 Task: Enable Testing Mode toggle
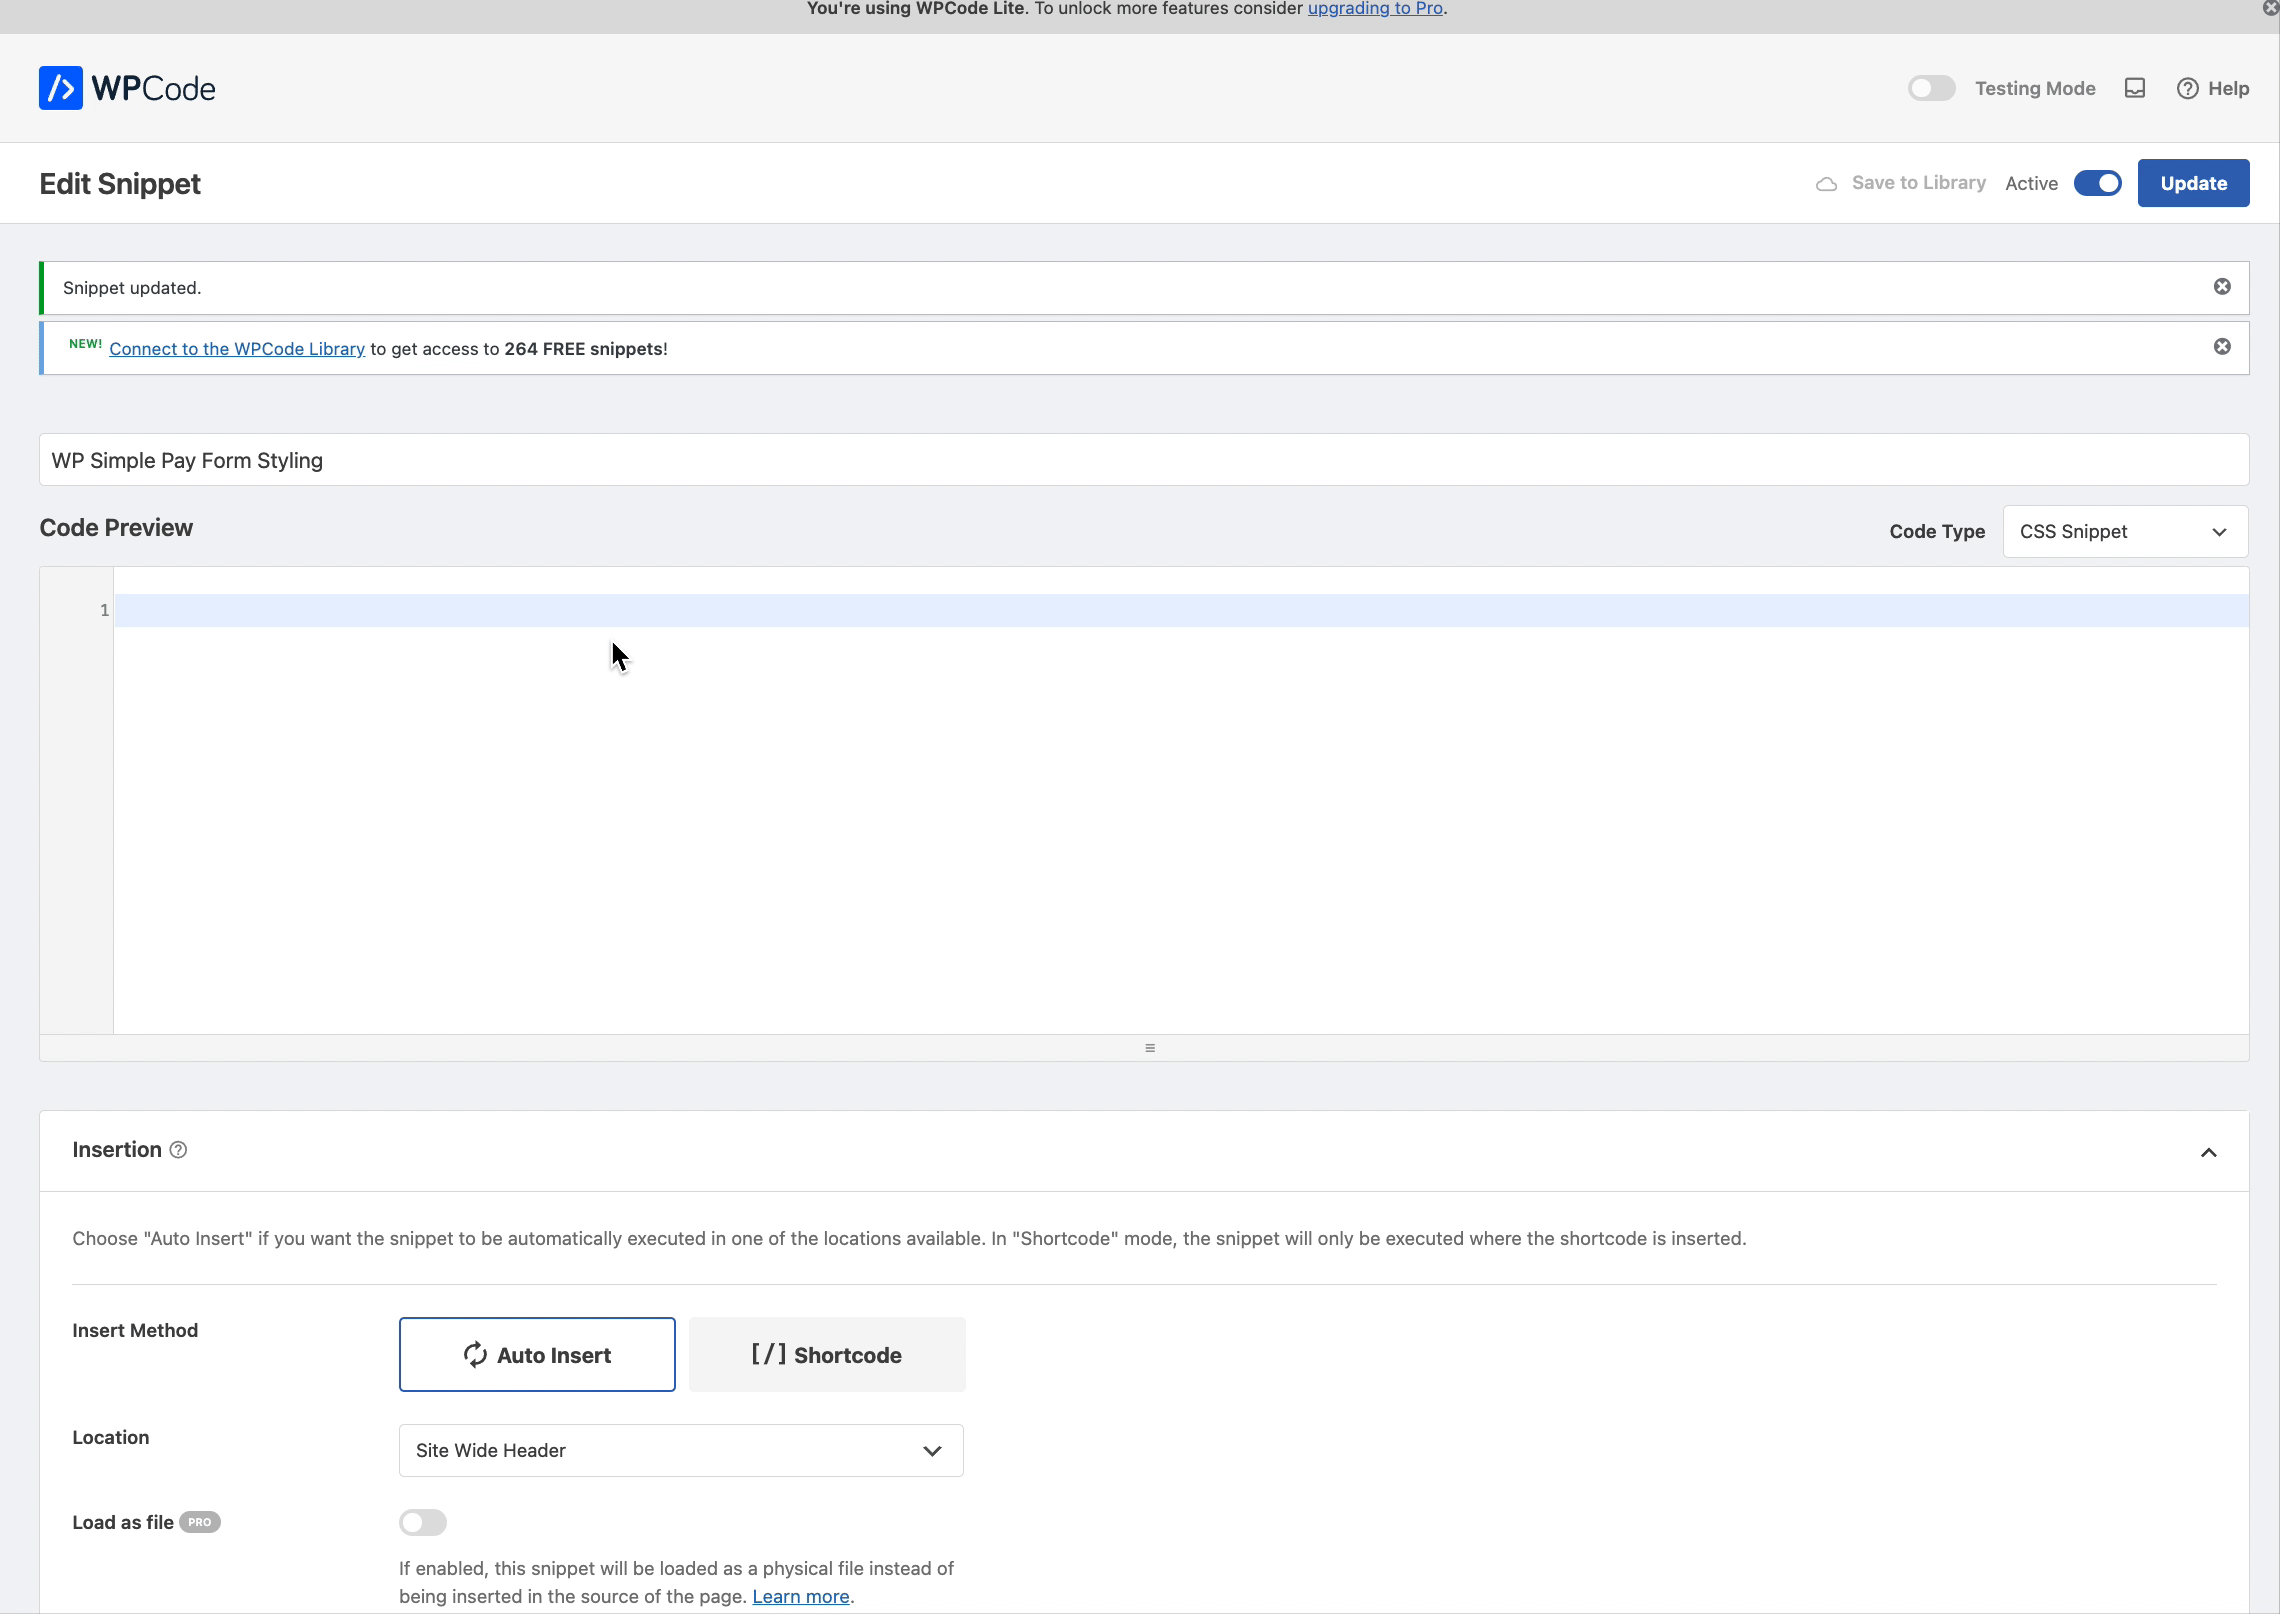click(1931, 88)
